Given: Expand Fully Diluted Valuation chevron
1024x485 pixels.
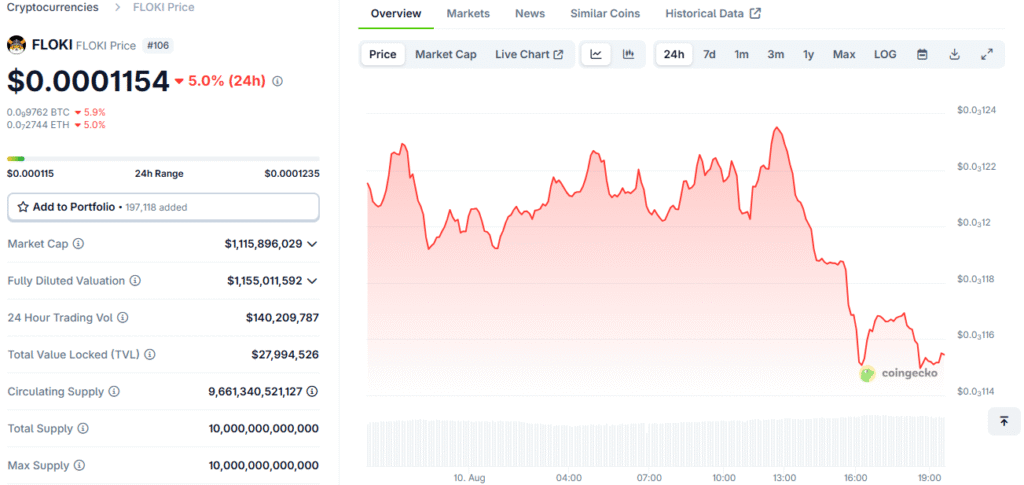Looking at the screenshot, I should click(x=312, y=281).
